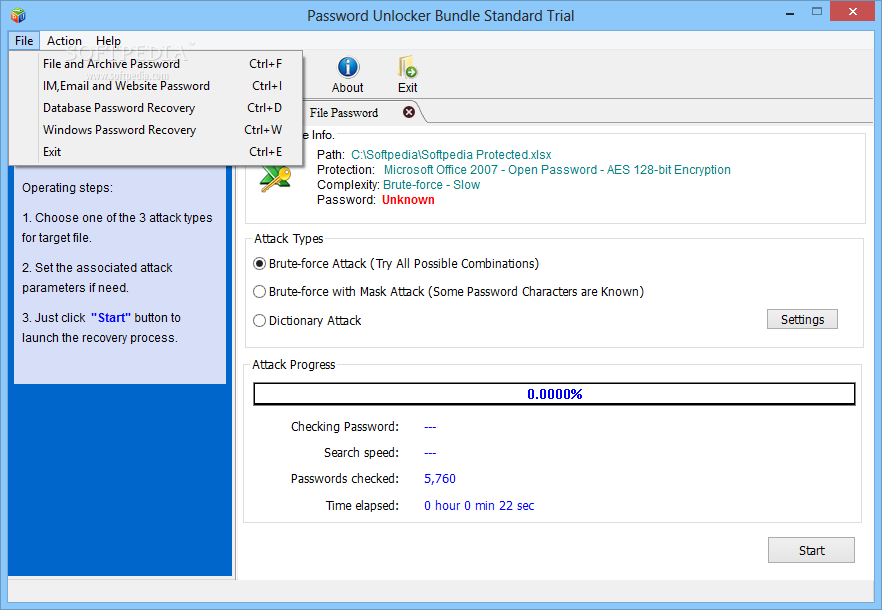Screen dimensions: 882x610
Task: Click the attack progress bar at 0.0000%
Action: point(554,394)
